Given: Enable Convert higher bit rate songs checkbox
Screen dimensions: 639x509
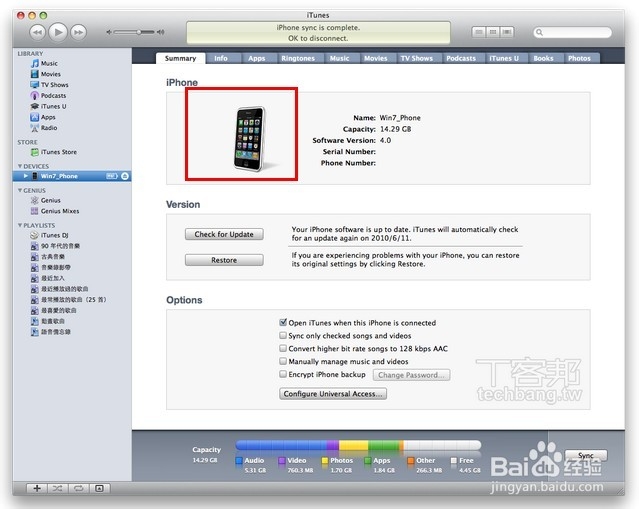Looking at the screenshot, I should [283, 348].
